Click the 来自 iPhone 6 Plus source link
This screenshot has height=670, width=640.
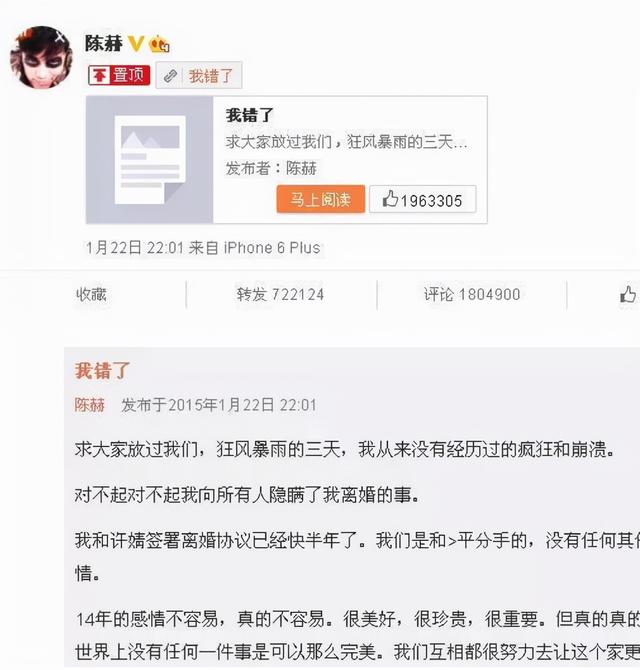[x=255, y=248]
